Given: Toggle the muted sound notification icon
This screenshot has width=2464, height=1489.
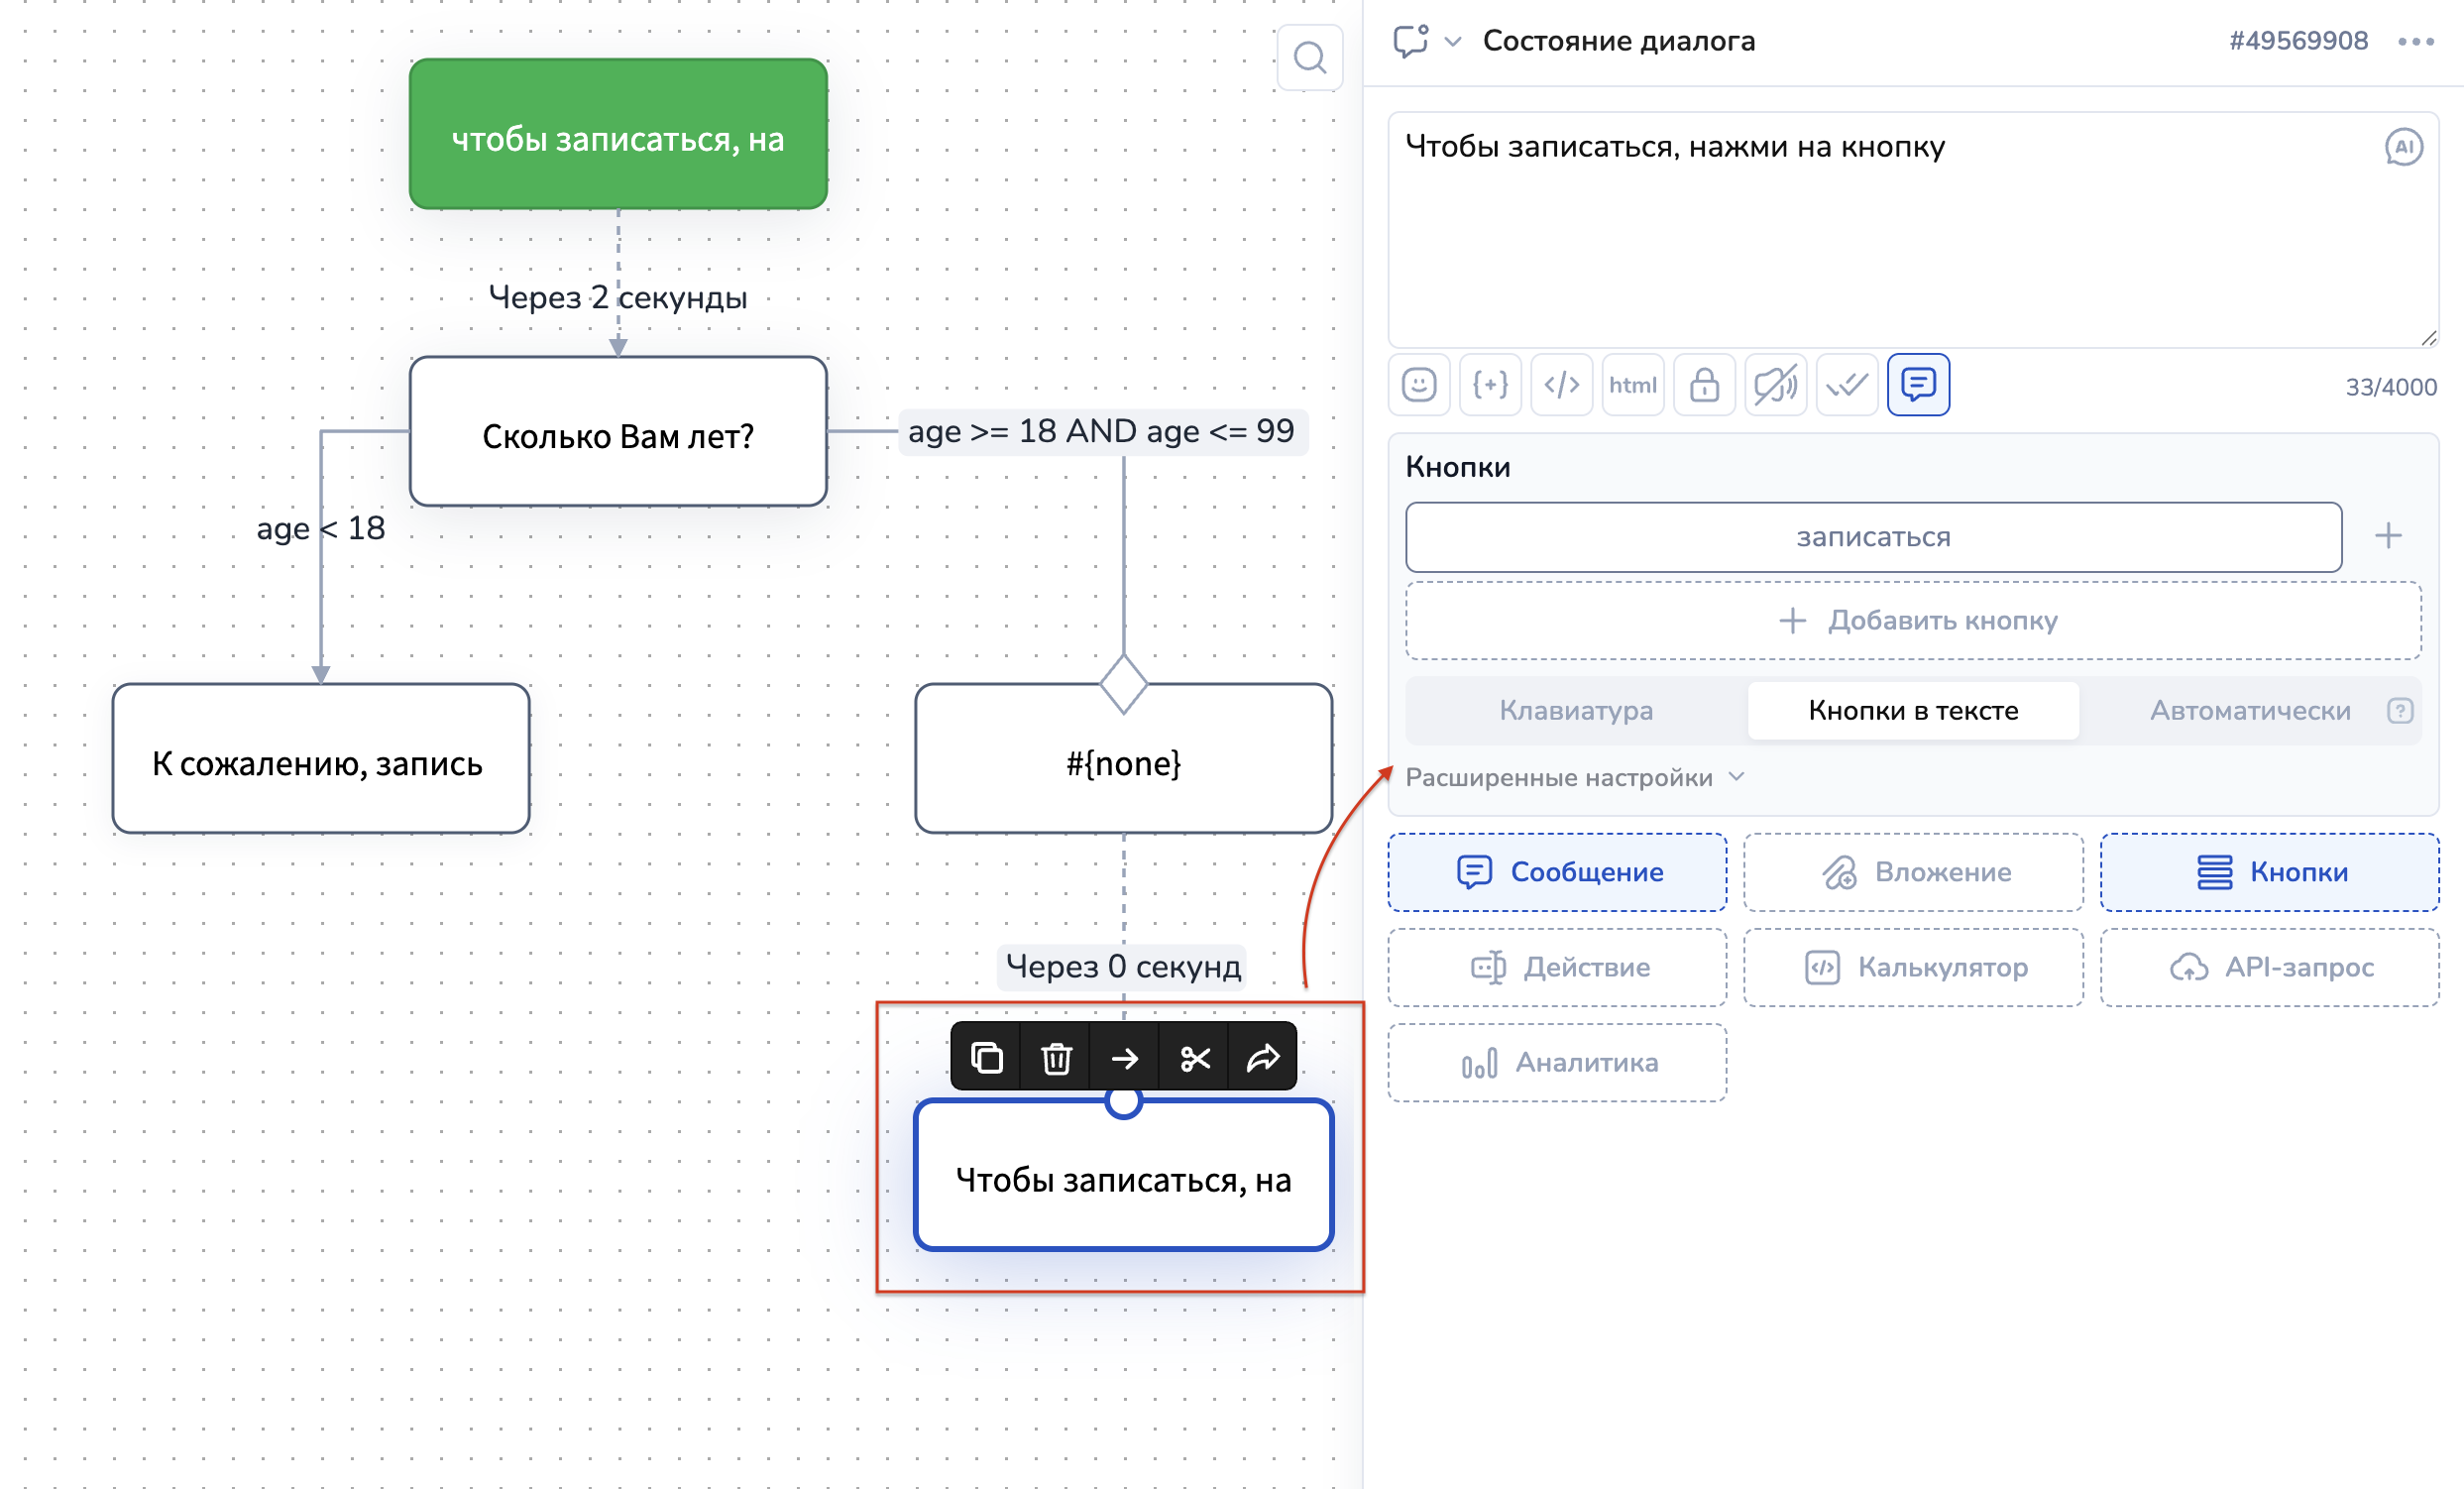Looking at the screenshot, I should tap(1775, 384).
